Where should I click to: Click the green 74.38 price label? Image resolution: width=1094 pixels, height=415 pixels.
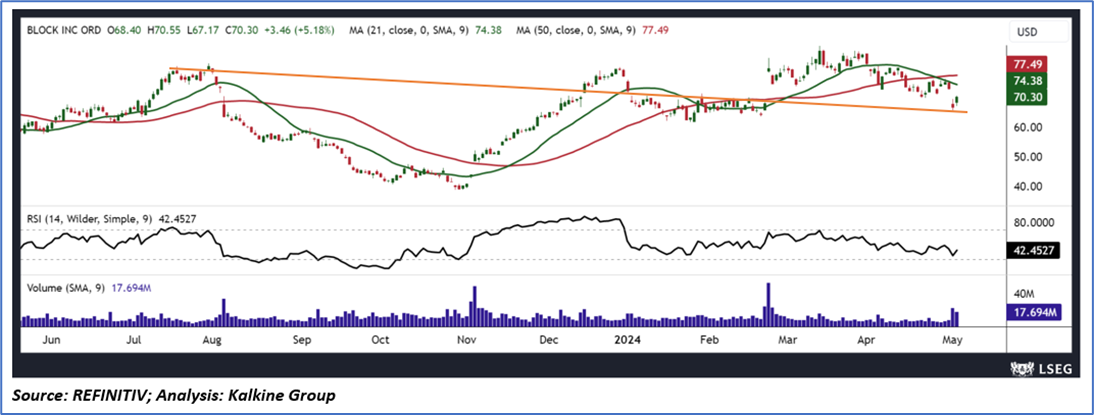pyautogui.click(x=1026, y=81)
